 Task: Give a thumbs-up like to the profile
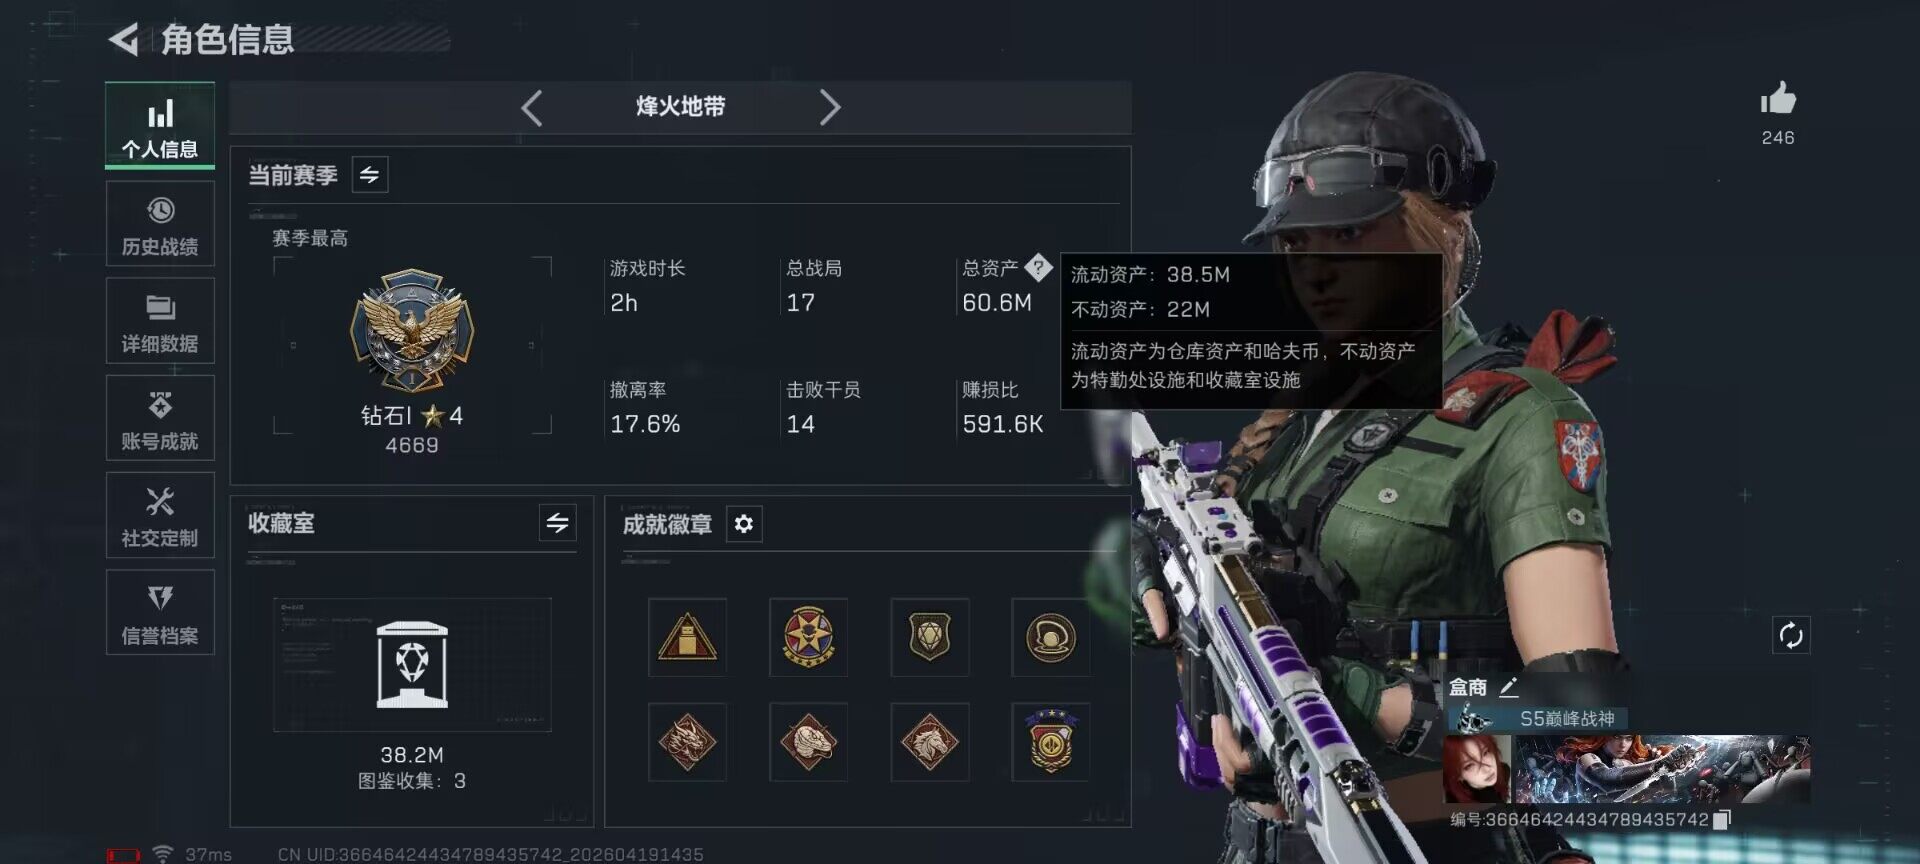tap(1778, 99)
